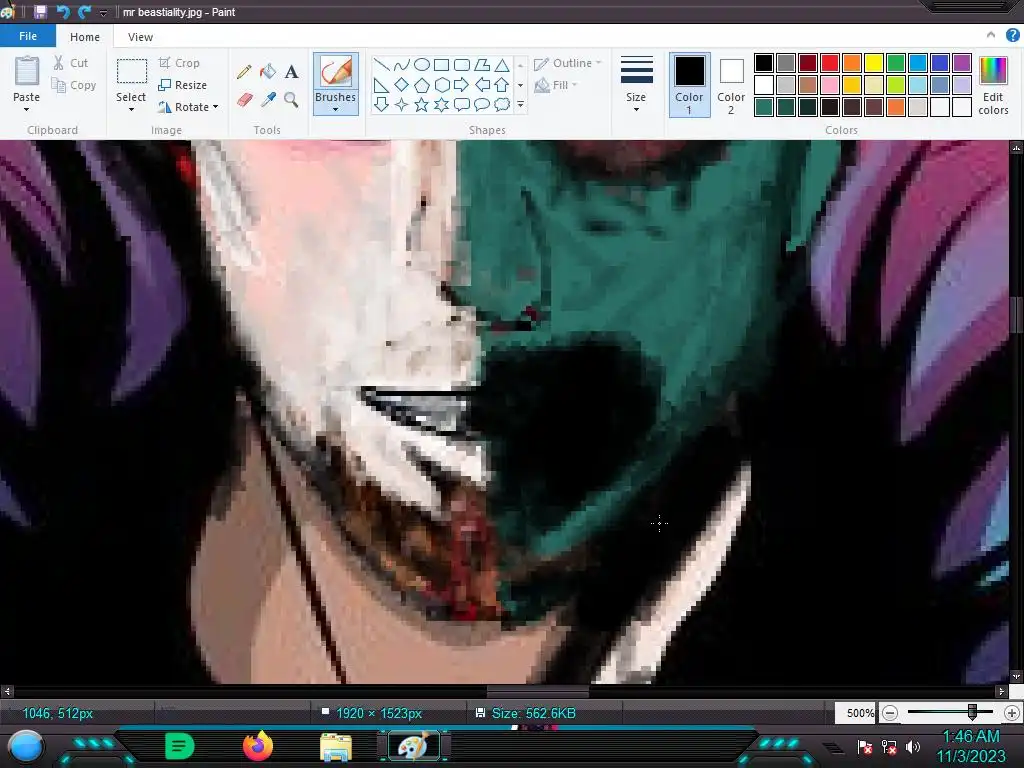This screenshot has width=1024, height=768.
Task: Choose the Diamond shape
Action: pyautogui.click(x=402, y=84)
